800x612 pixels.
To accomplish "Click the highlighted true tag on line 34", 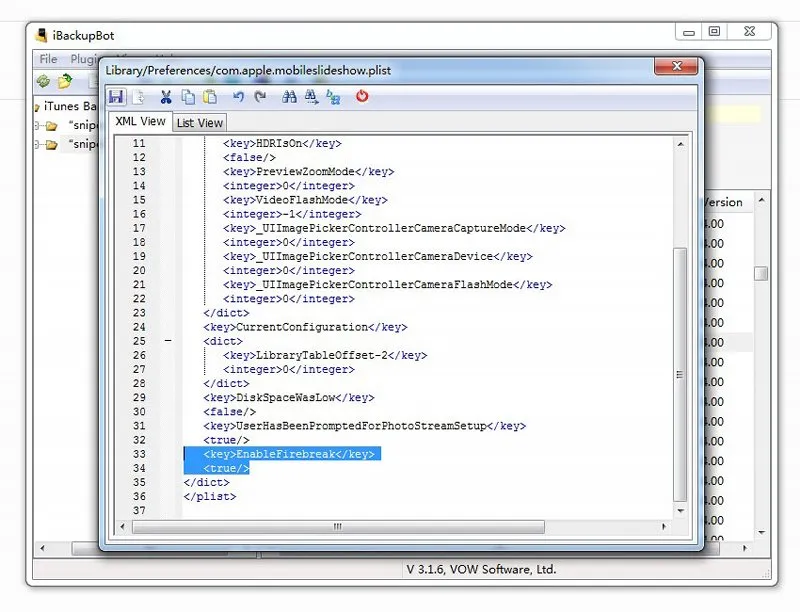I will point(226,468).
